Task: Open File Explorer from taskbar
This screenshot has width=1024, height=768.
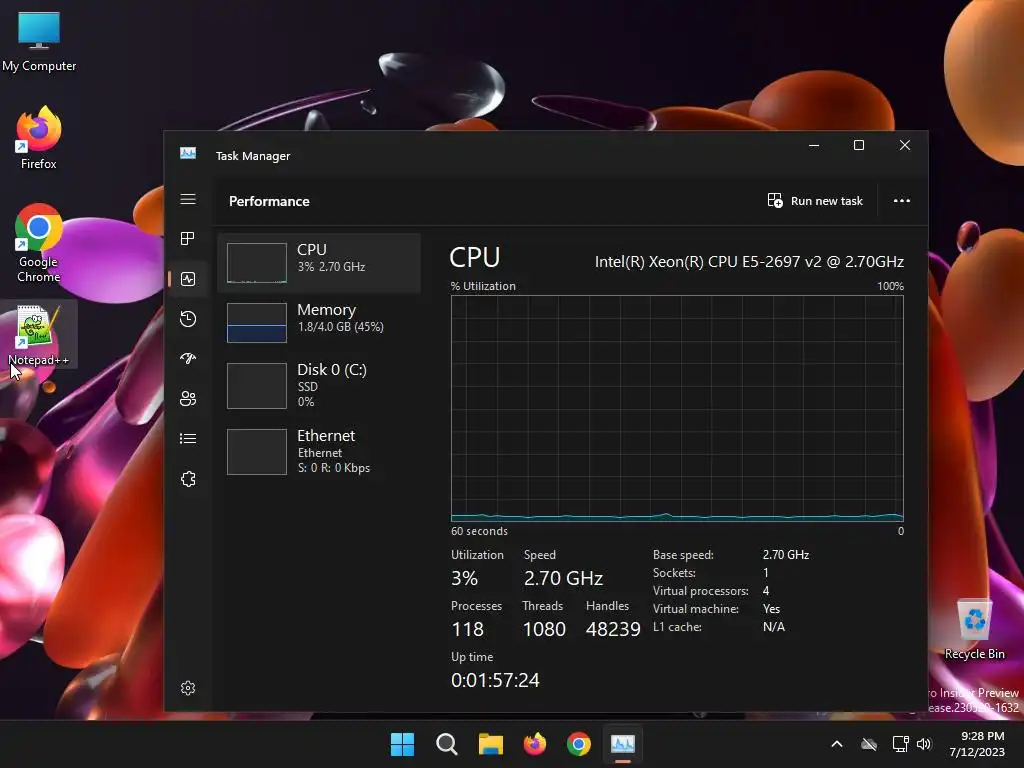Action: 490,744
